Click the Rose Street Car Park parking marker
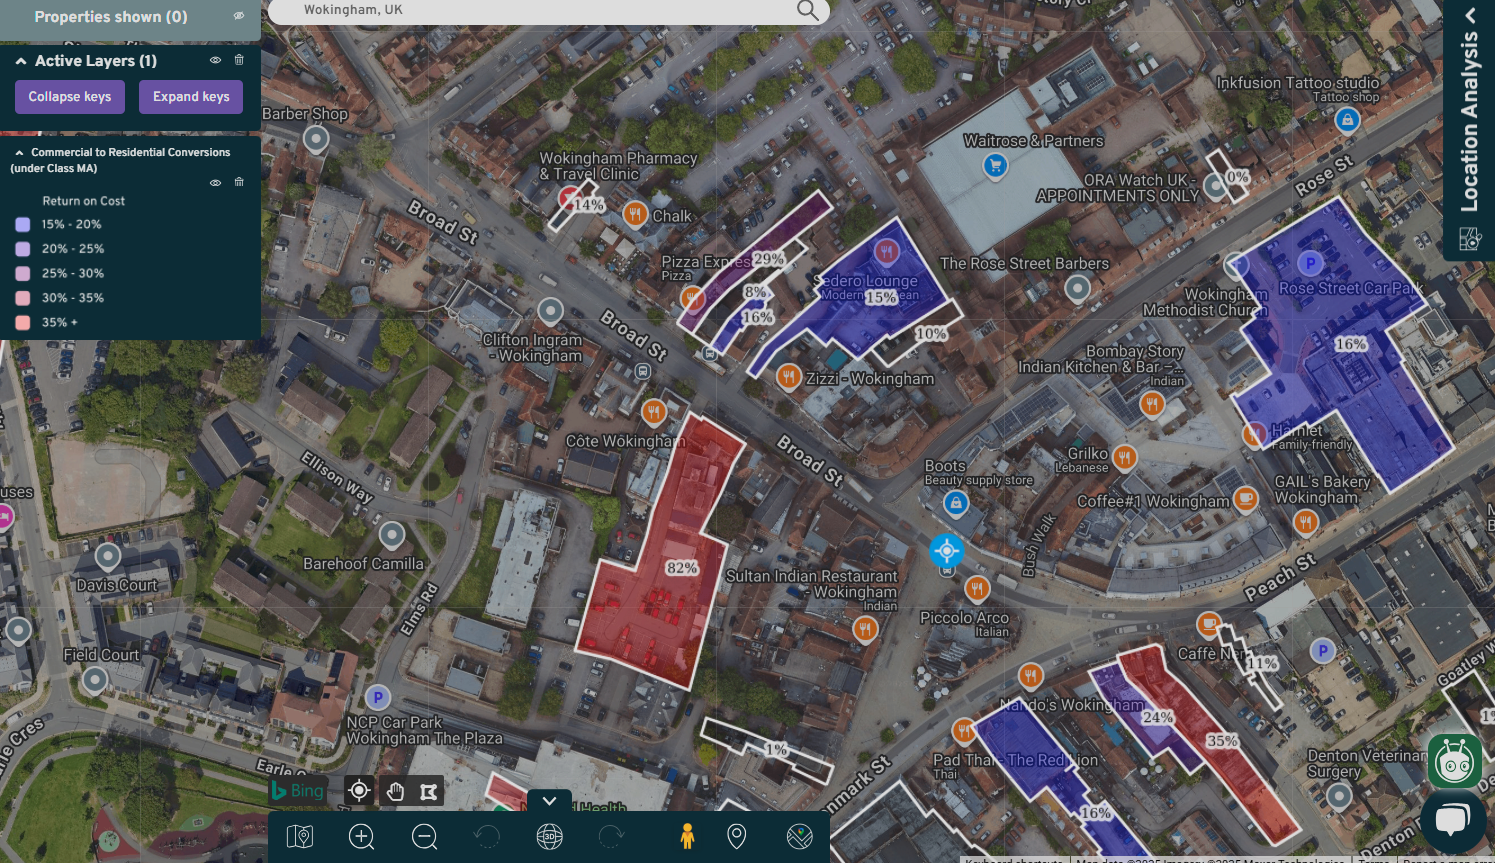The image size is (1495, 863). click(x=1310, y=263)
